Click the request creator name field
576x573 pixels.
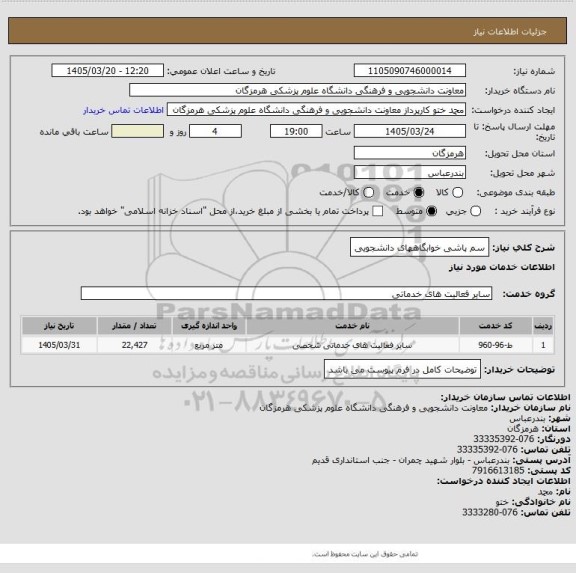tap(316, 110)
